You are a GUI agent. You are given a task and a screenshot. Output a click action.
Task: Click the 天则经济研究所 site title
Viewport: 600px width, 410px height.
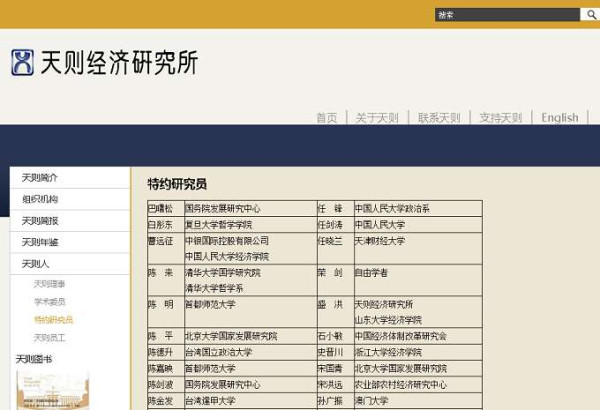(119, 62)
